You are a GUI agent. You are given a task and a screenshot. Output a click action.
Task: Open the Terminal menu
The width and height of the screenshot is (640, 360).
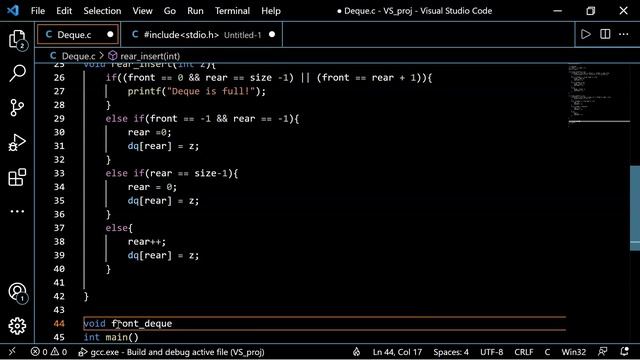click(232, 11)
